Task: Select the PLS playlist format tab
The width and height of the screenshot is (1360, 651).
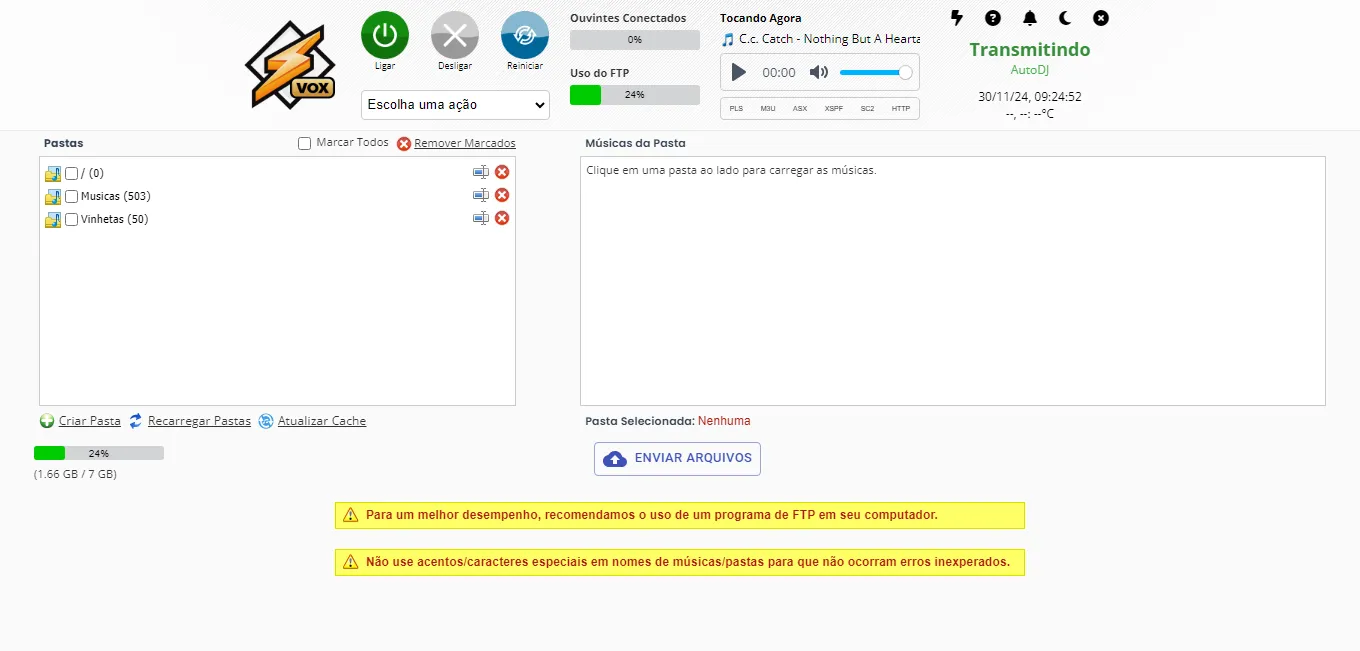Action: click(x=736, y=108)
